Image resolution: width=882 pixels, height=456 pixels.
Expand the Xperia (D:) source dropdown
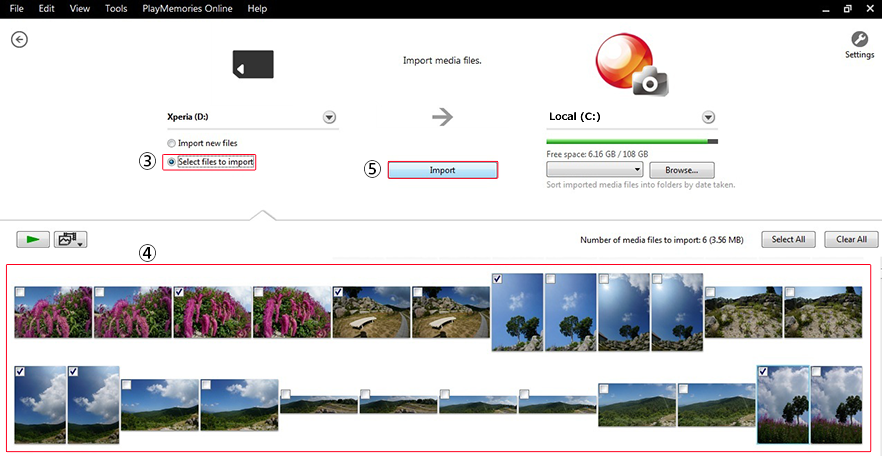point(330,118)
